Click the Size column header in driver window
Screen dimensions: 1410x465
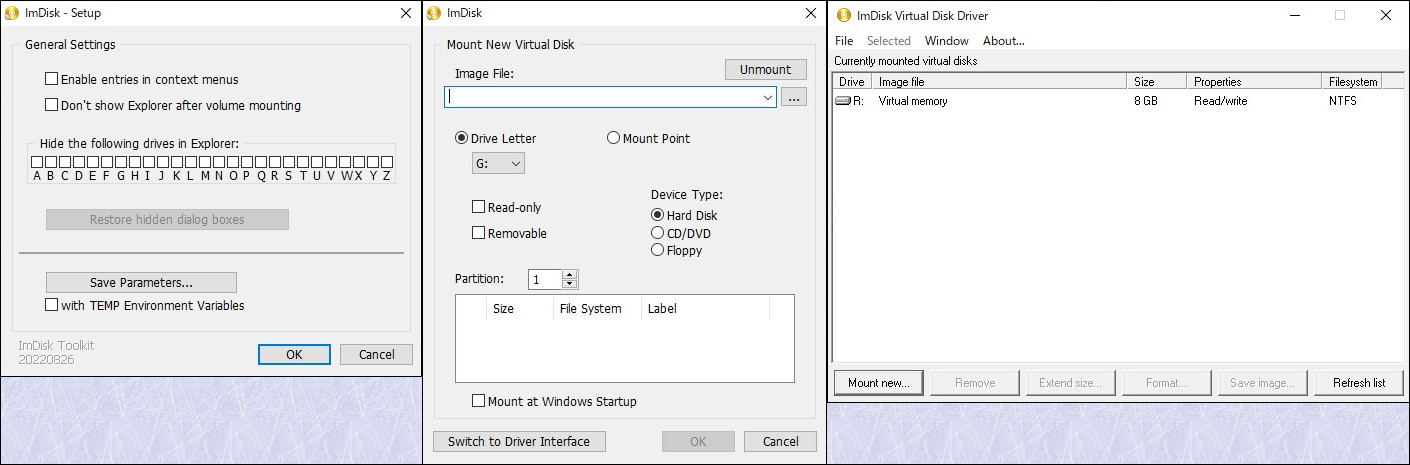tap(1157, 82)
